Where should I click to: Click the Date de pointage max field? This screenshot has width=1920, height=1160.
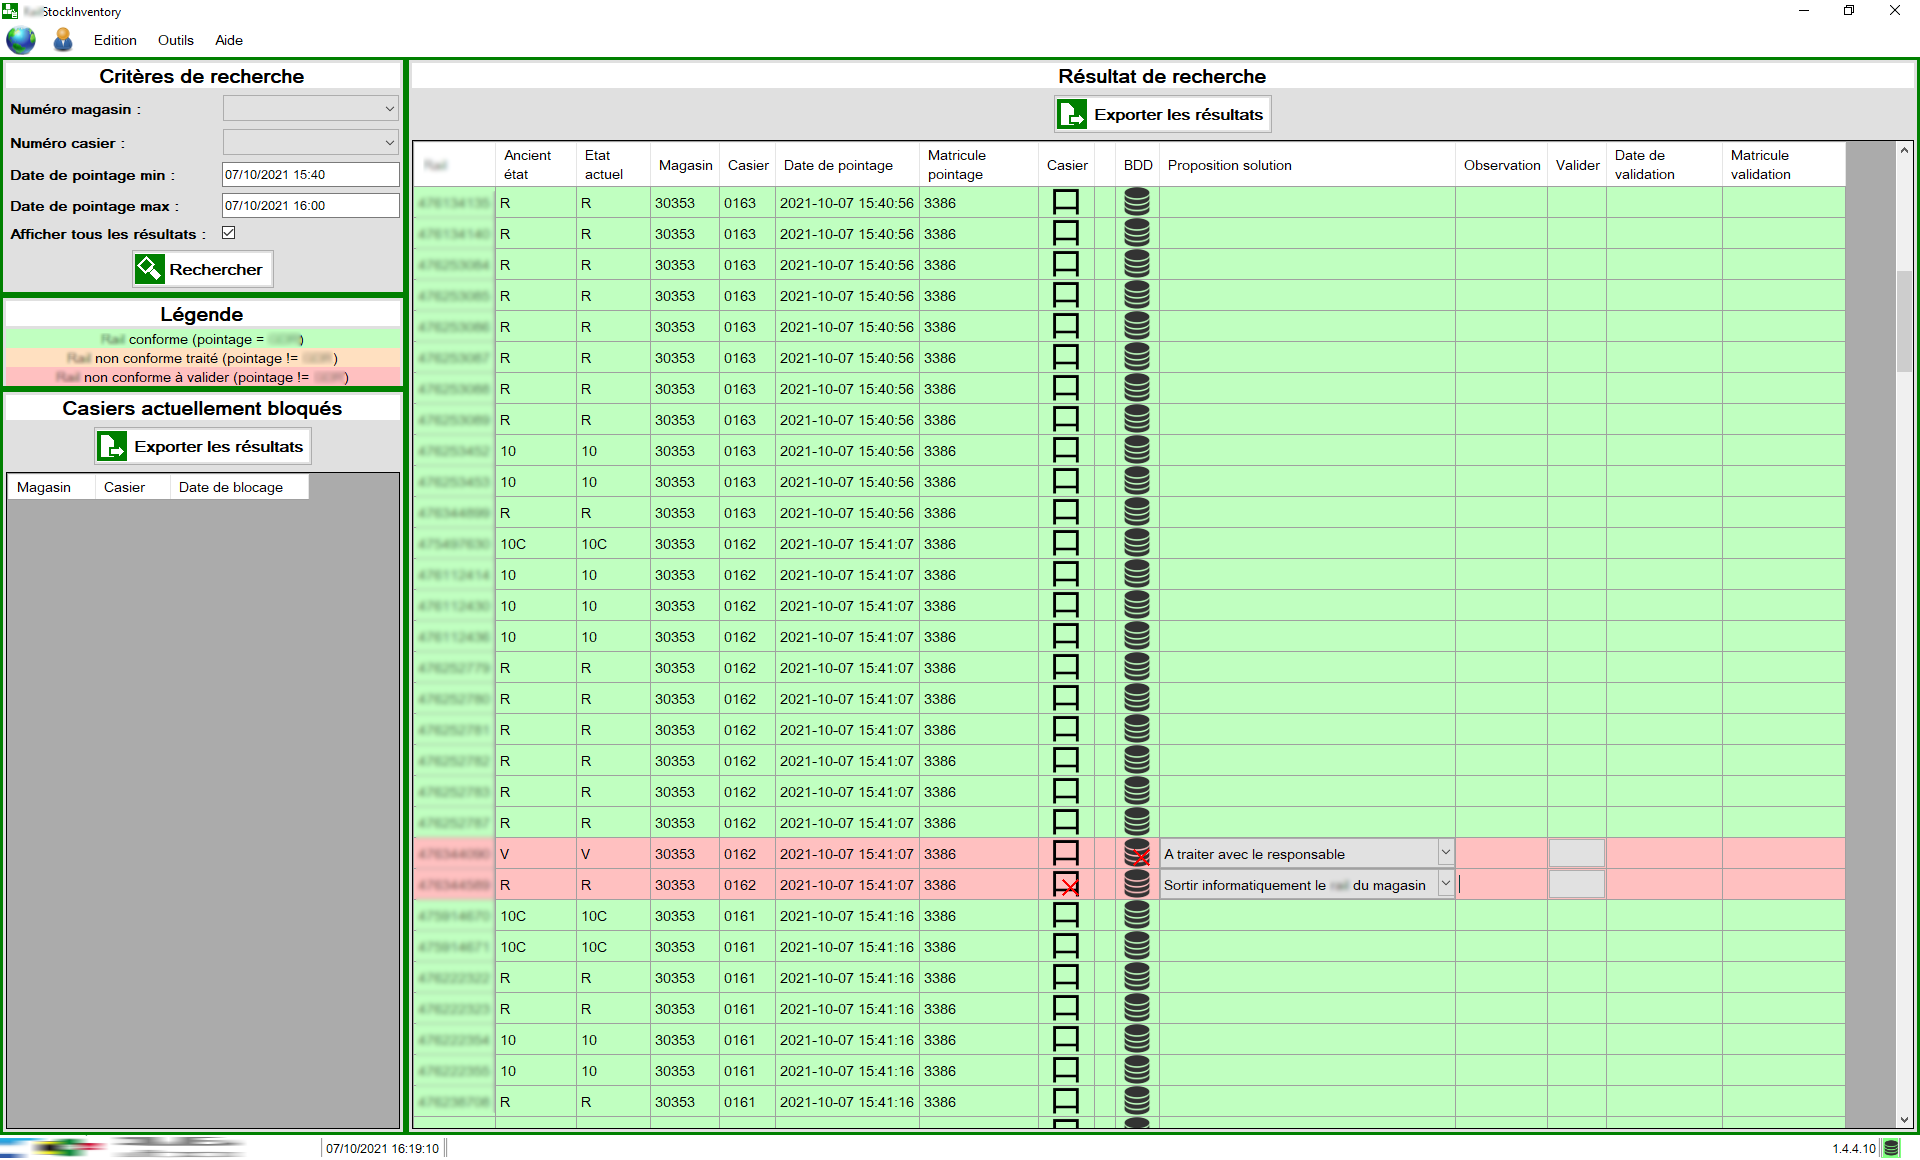pos(310,206)
